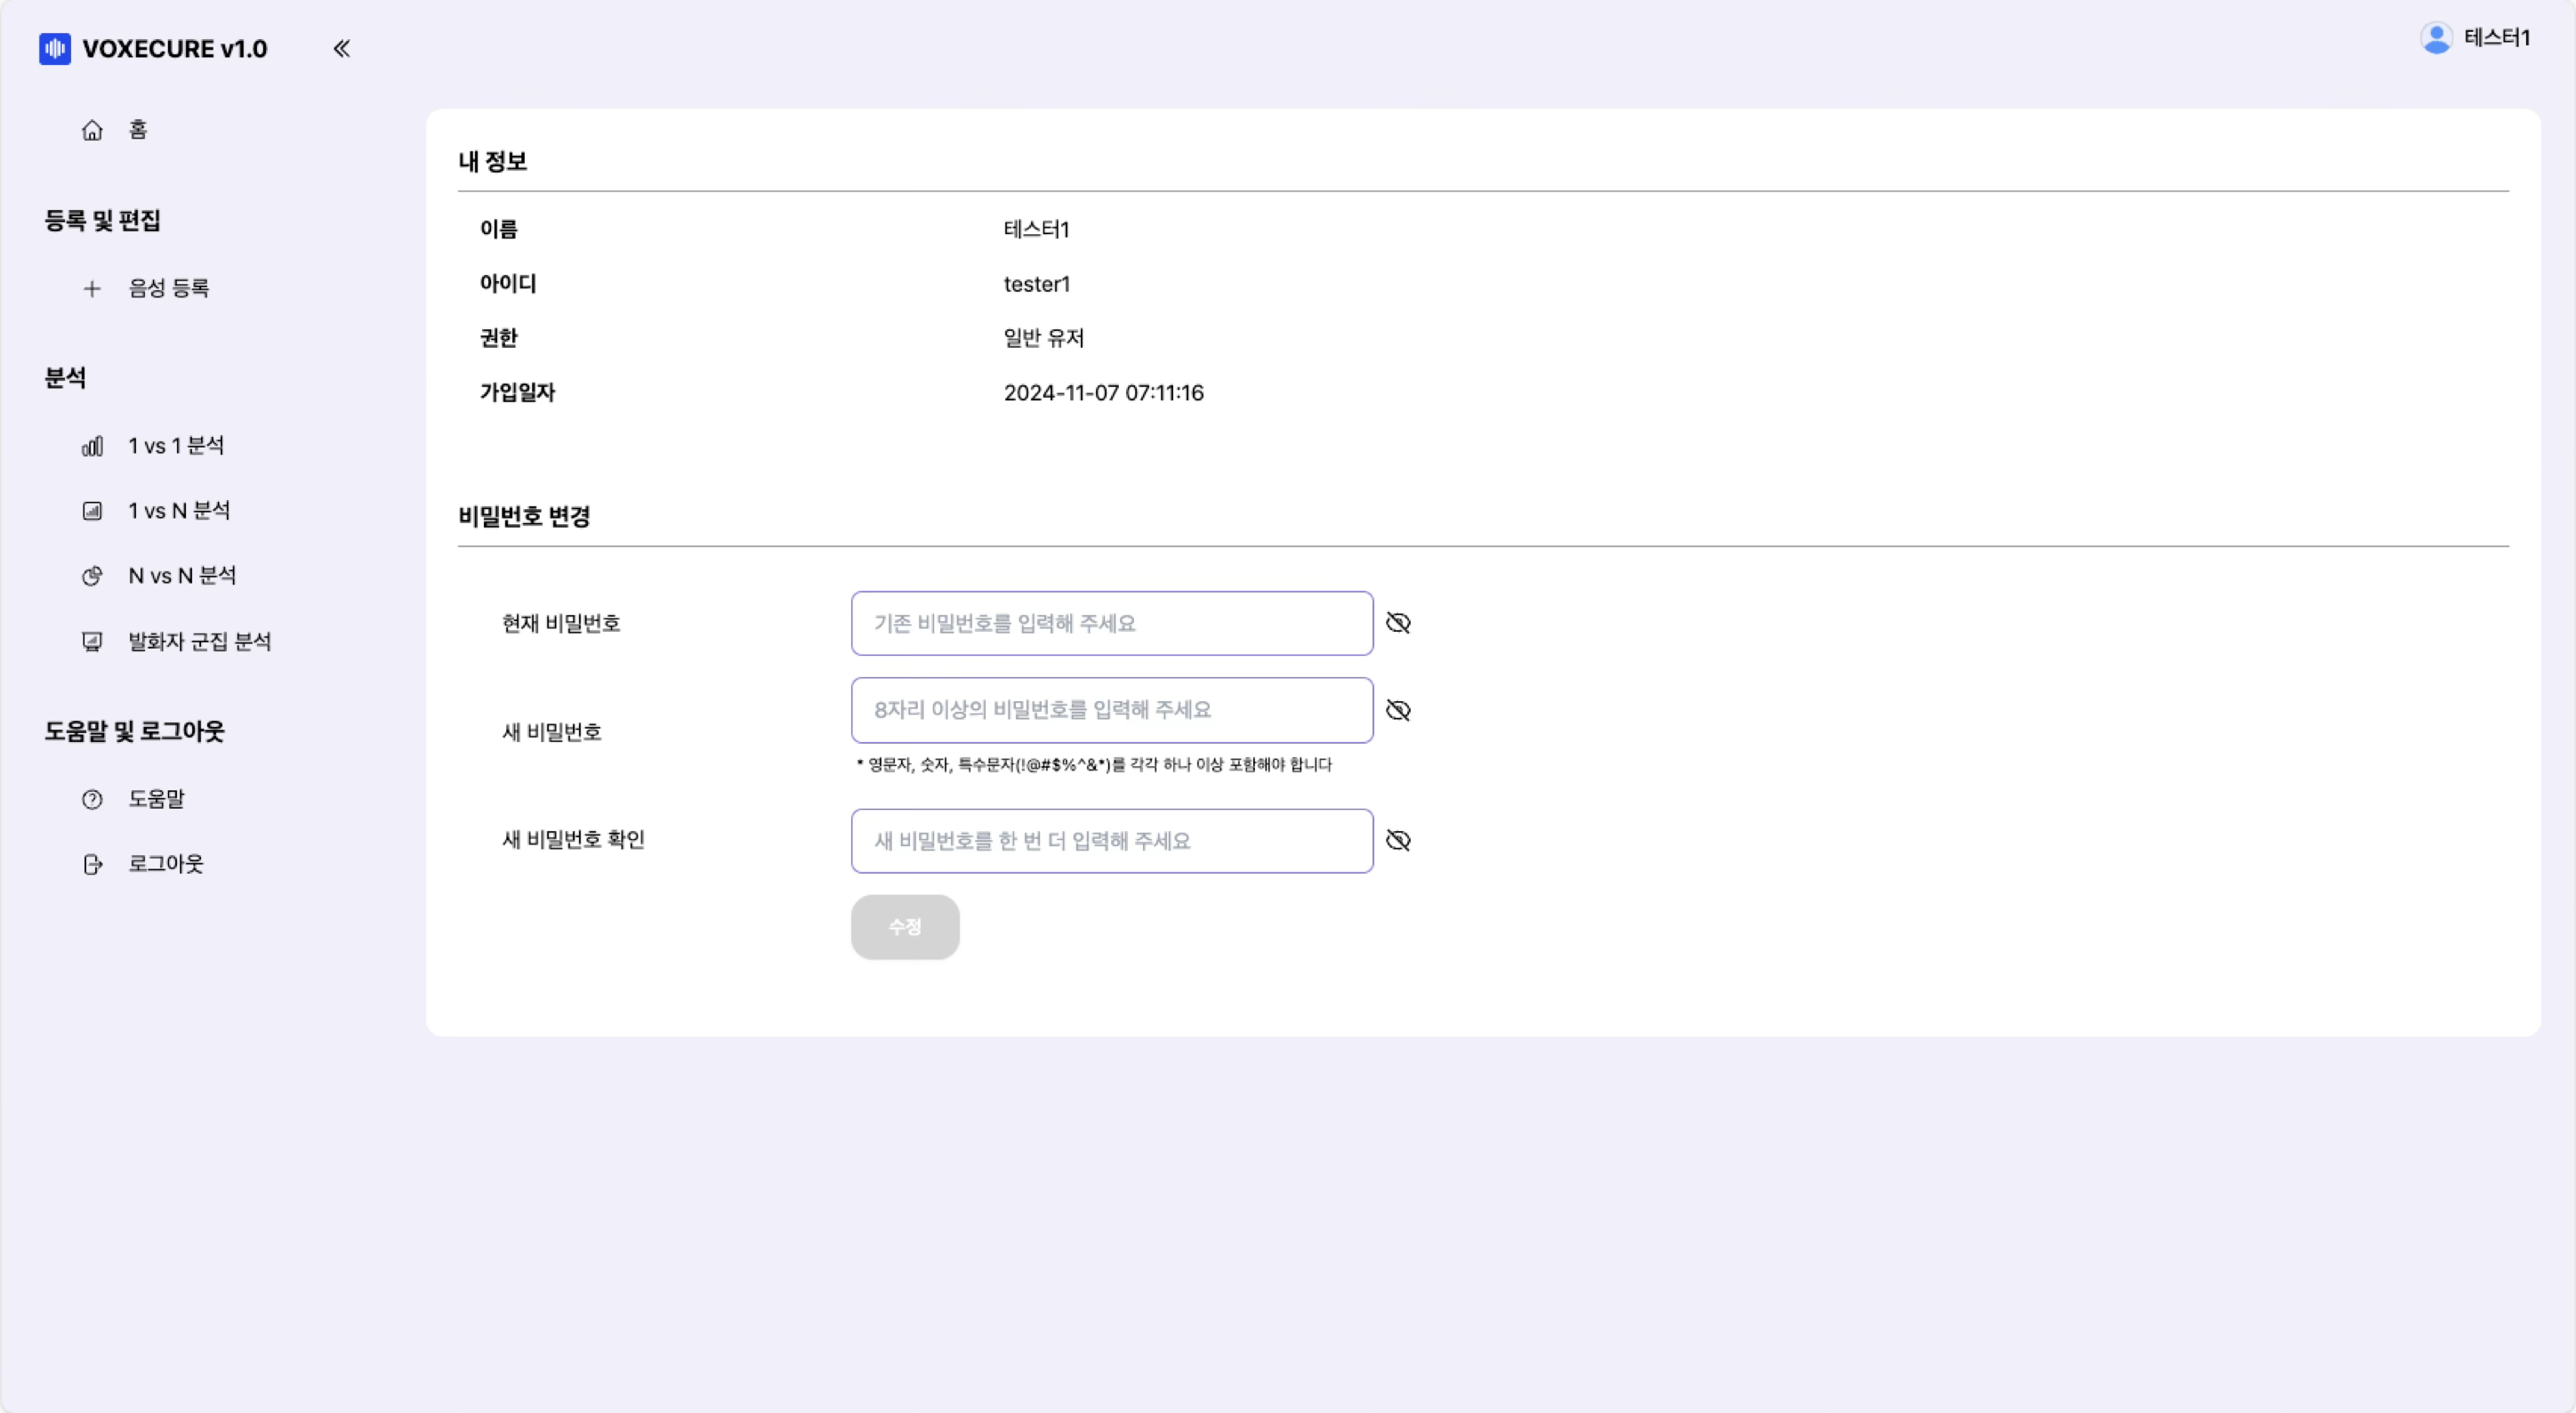Viewport: 2576px width, 1413px height.
Task: Click the 로그아웃 exit icon
Action: point(92,864)
